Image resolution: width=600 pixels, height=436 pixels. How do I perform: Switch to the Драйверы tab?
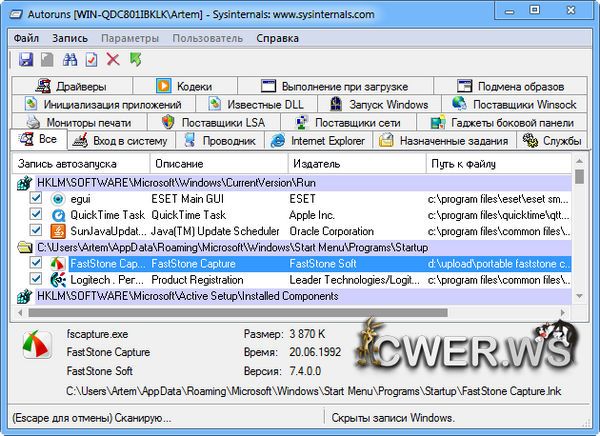70,86
